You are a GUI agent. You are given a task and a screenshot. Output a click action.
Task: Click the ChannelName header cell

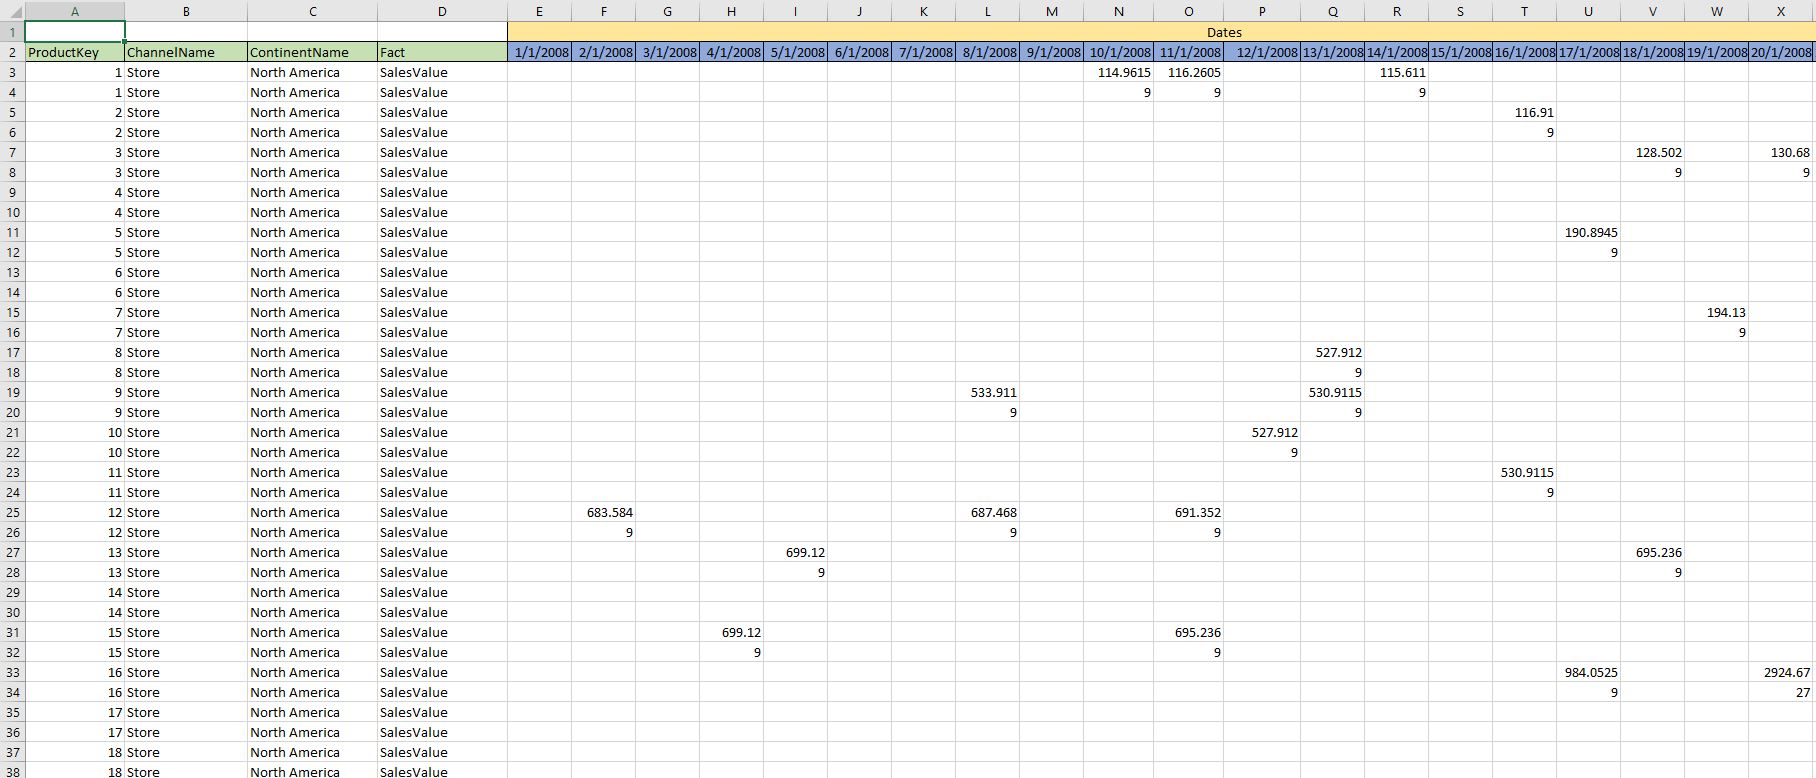pyautogui.click(x=186, y=52)
